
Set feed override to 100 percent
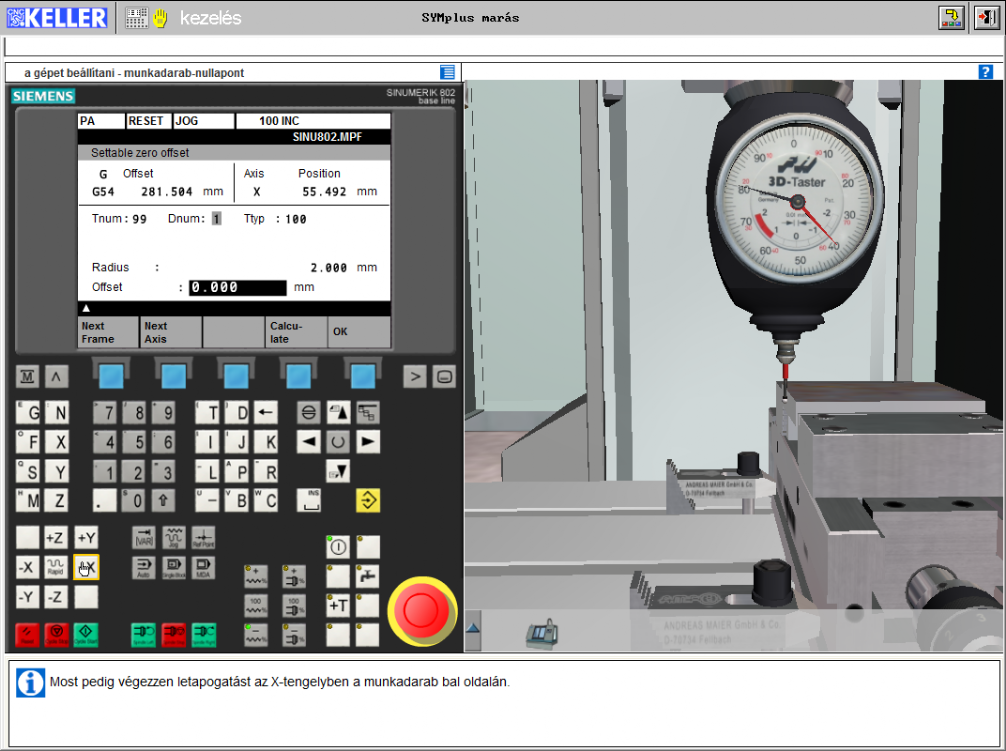255,605
